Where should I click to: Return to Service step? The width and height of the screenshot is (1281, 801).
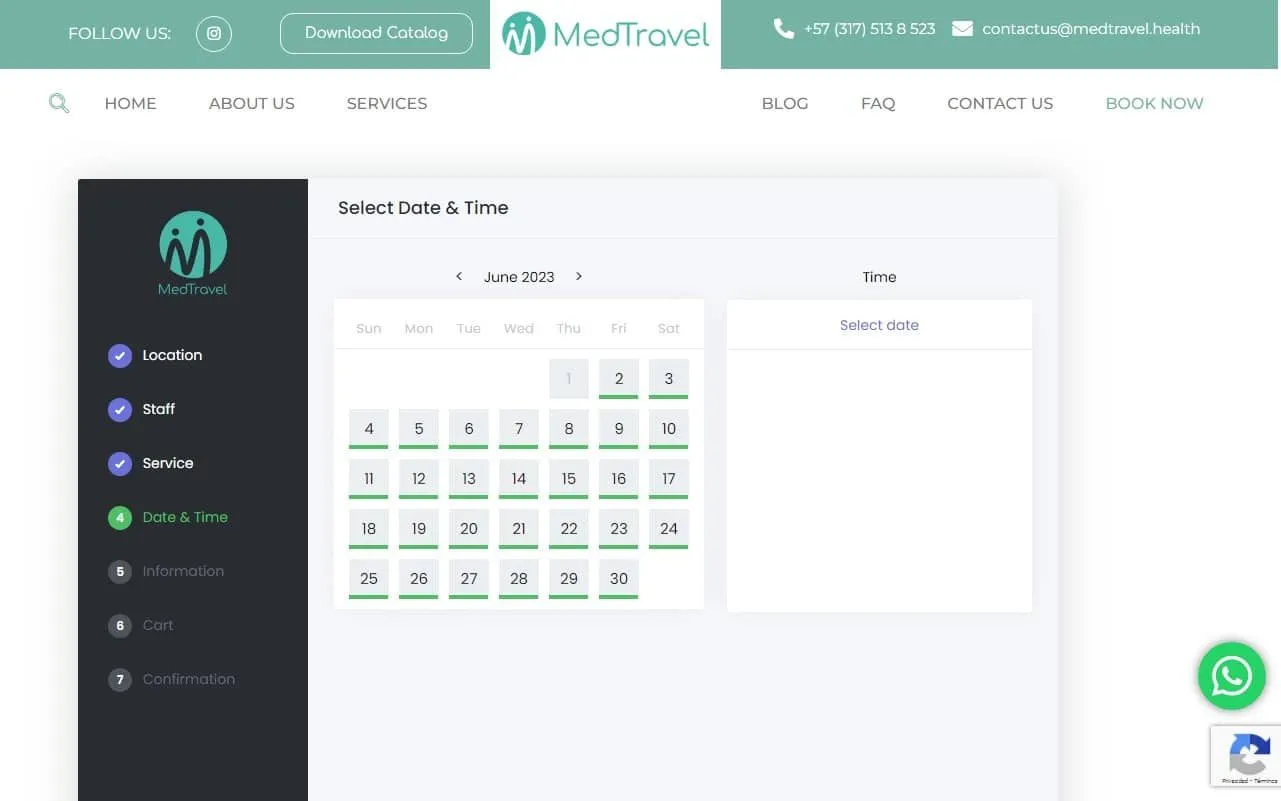(151, 463)
